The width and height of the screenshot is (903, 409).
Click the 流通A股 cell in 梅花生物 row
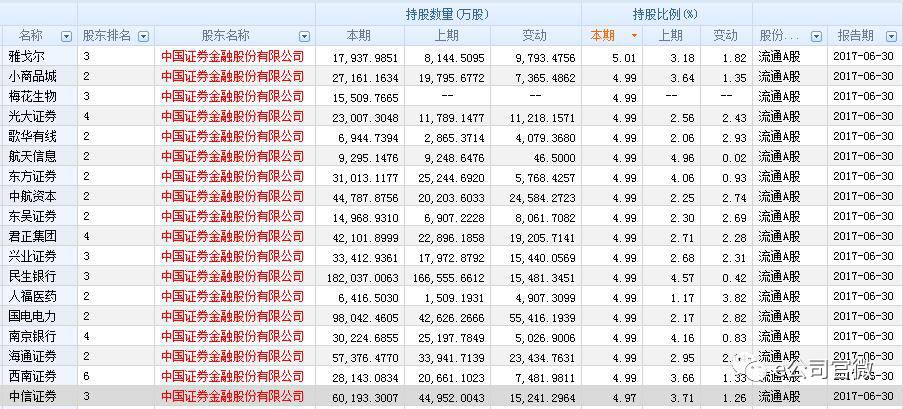779,96
